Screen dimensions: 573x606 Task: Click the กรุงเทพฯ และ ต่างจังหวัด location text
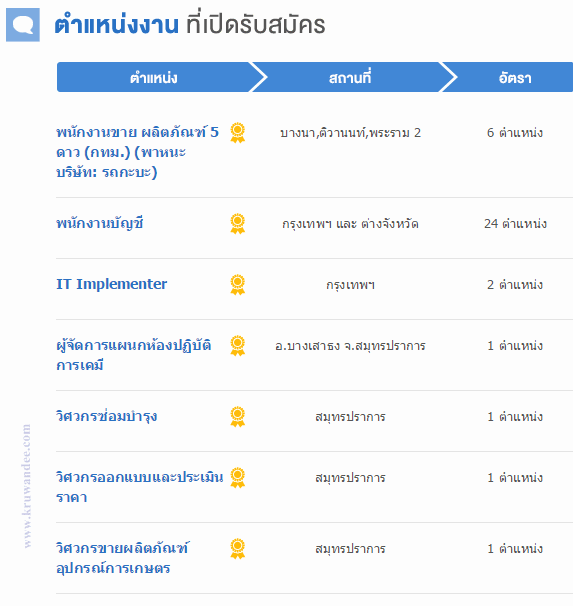click(x=350, y=224)
